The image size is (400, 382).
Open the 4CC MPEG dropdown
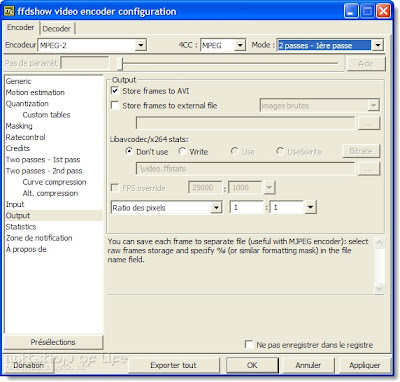[x=240, y=45]
